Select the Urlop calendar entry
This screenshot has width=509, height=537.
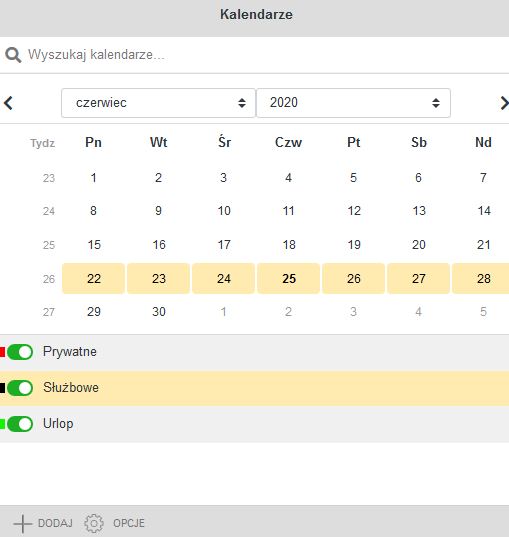[254, 424]
